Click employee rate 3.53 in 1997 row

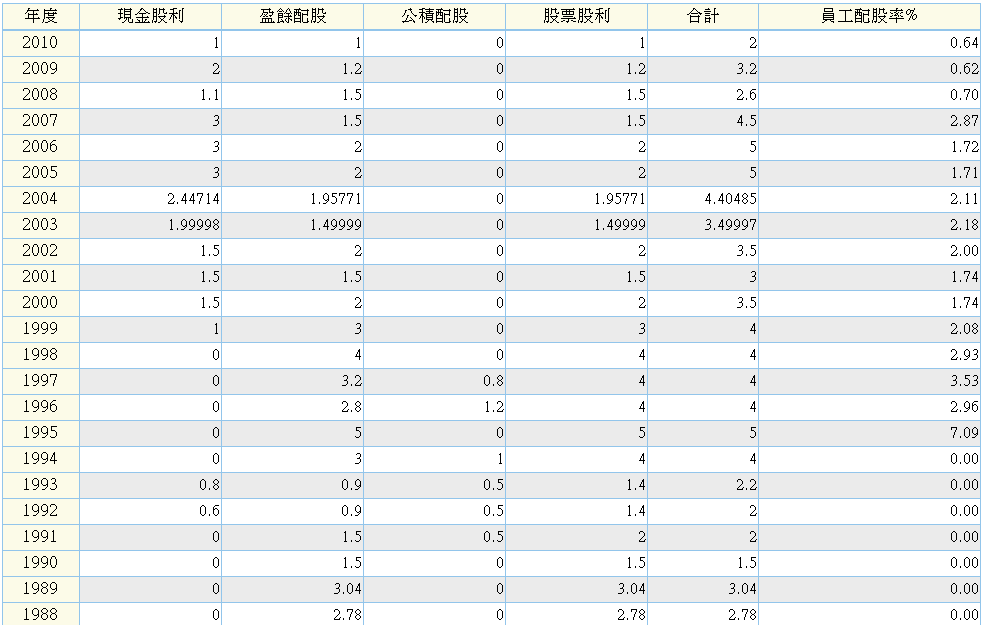tap(964, 381)
